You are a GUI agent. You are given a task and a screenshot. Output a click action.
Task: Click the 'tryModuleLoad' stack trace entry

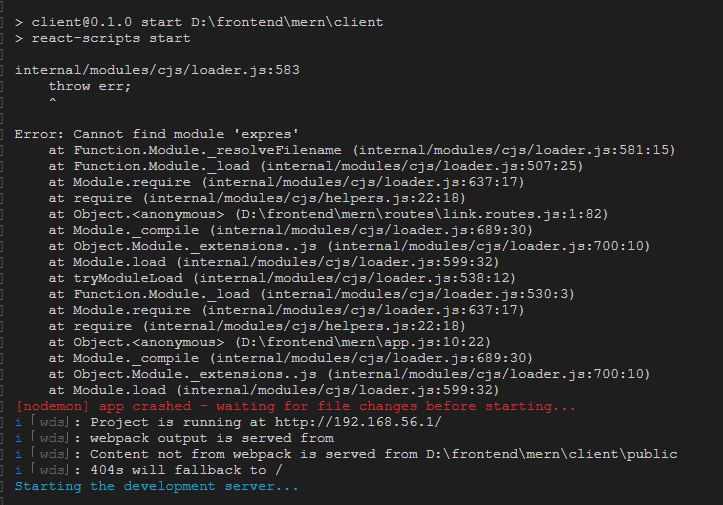pyautogui.click(x=128, y=278)
